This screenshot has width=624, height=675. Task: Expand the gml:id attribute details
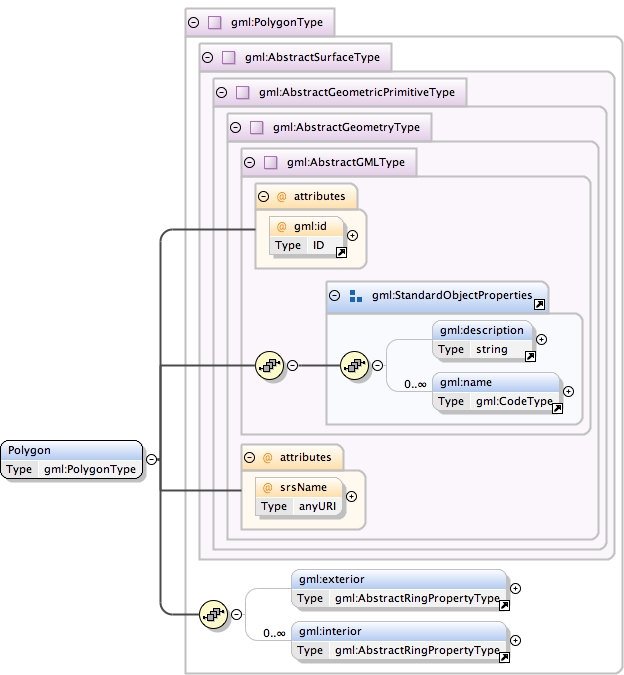click(x=352, y=235)
